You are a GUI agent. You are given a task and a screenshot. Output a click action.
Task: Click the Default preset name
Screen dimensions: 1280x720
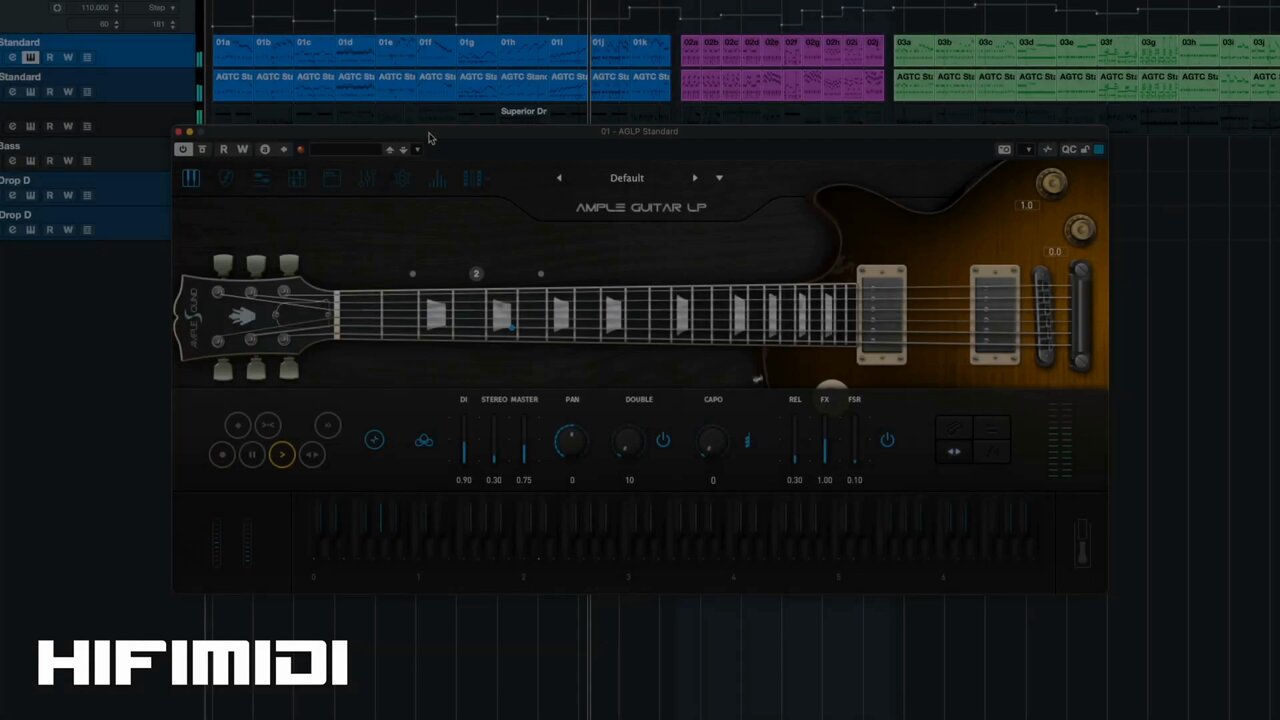(627, 178)
